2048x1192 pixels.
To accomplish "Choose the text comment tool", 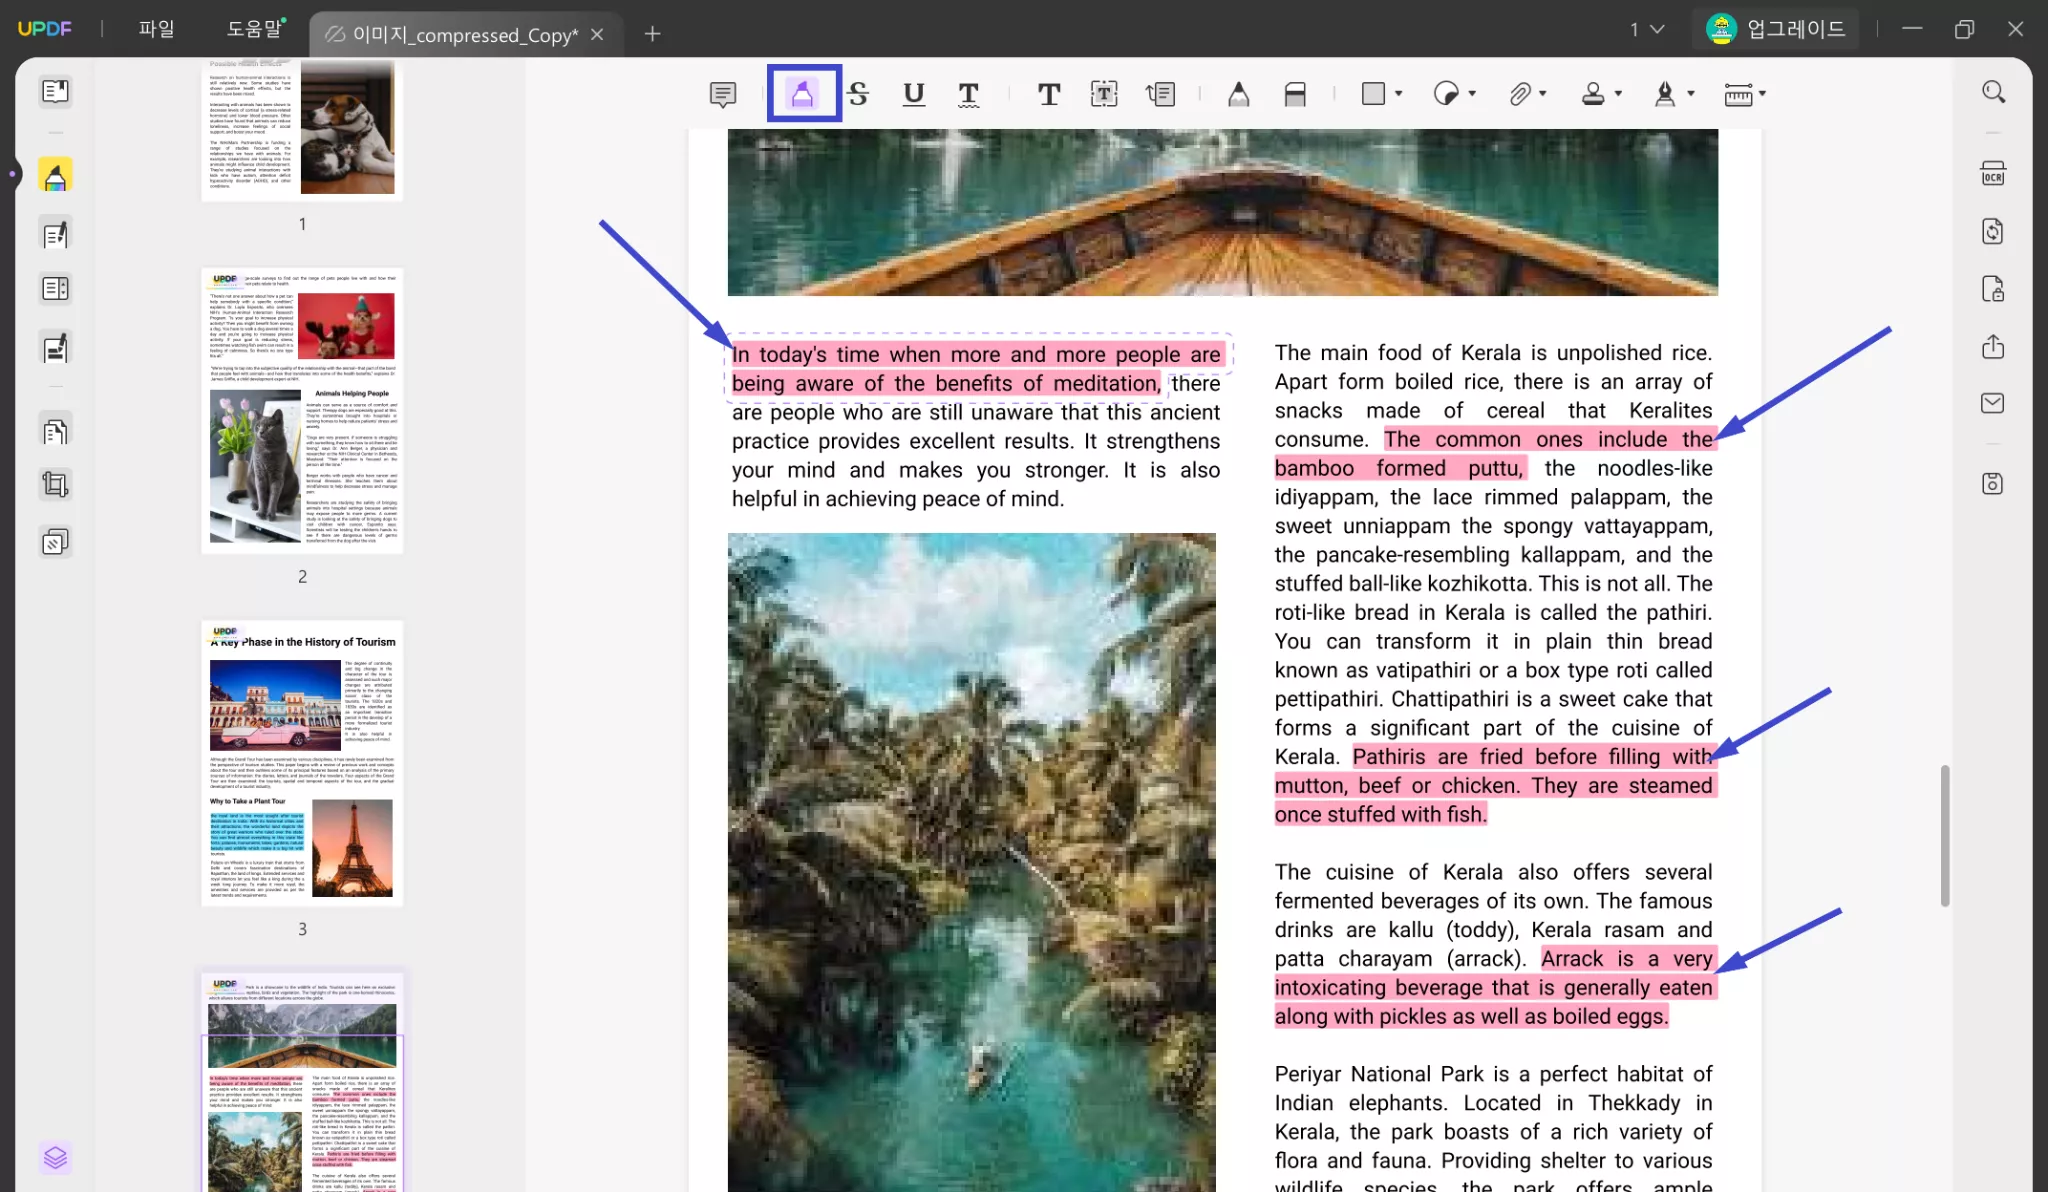I will pyautogui.click(x=1049, y=94).
